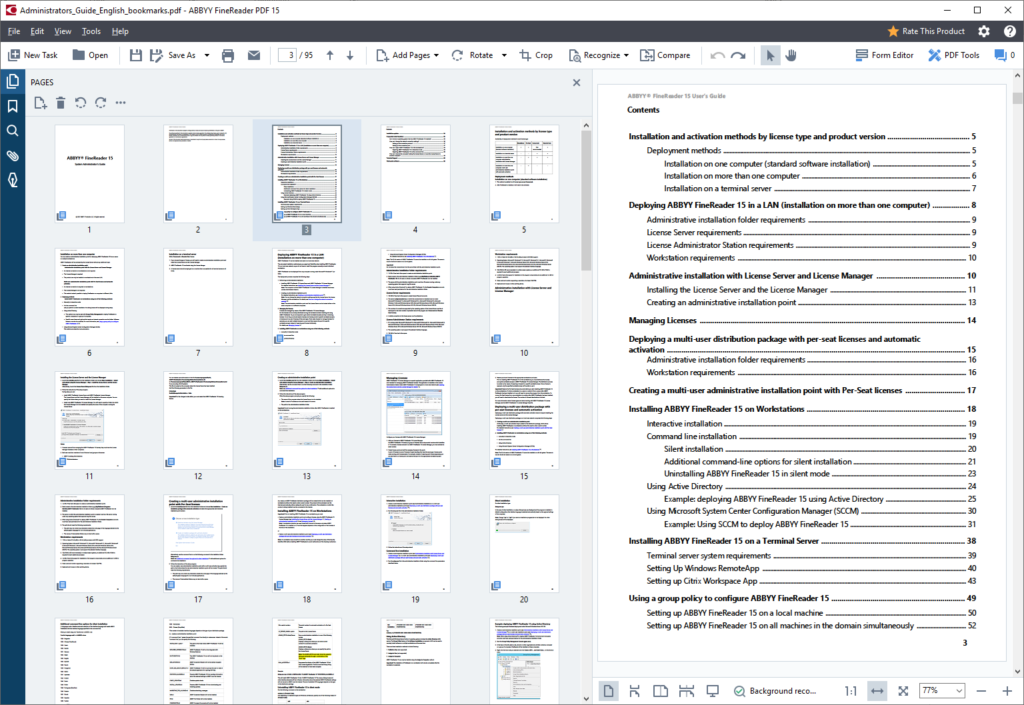Rotate selected page right in Pages panel
This screenshot has height=705, width=1024.
tap(101, 102)
